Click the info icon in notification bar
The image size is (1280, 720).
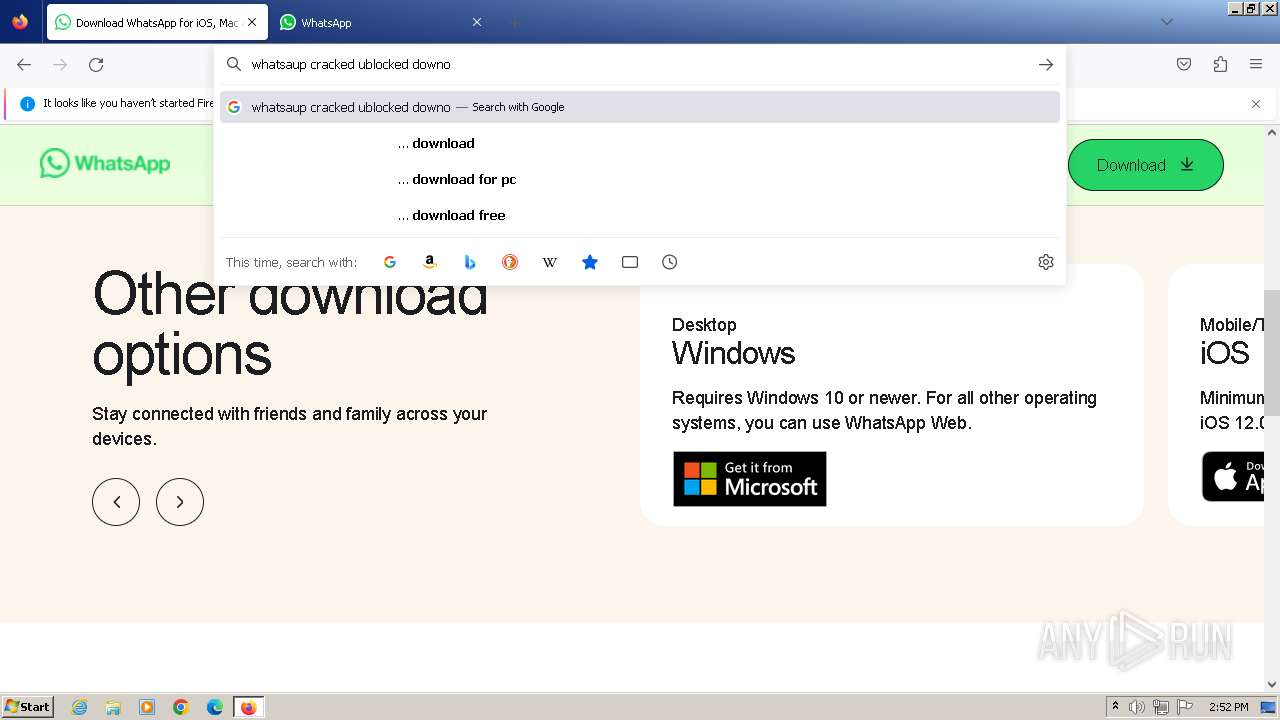[28, 103]
